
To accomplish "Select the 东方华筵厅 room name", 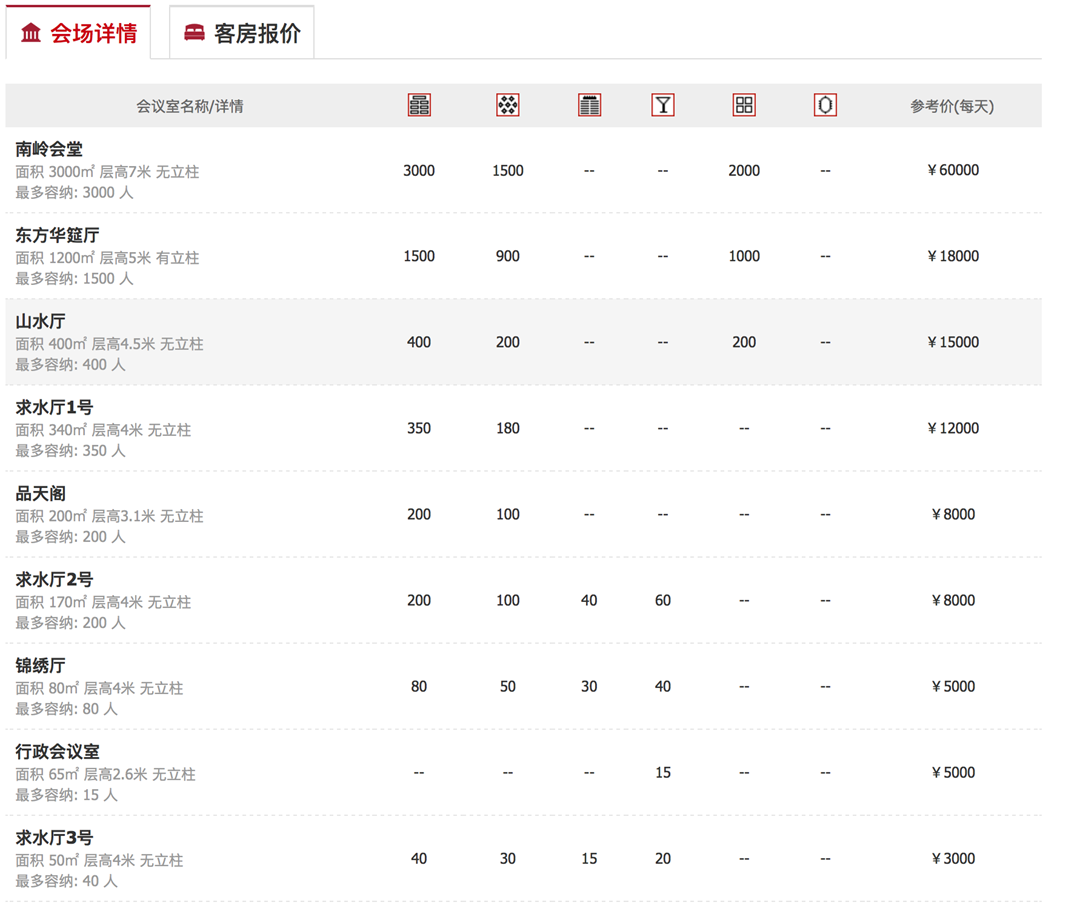I will [57, 235].
